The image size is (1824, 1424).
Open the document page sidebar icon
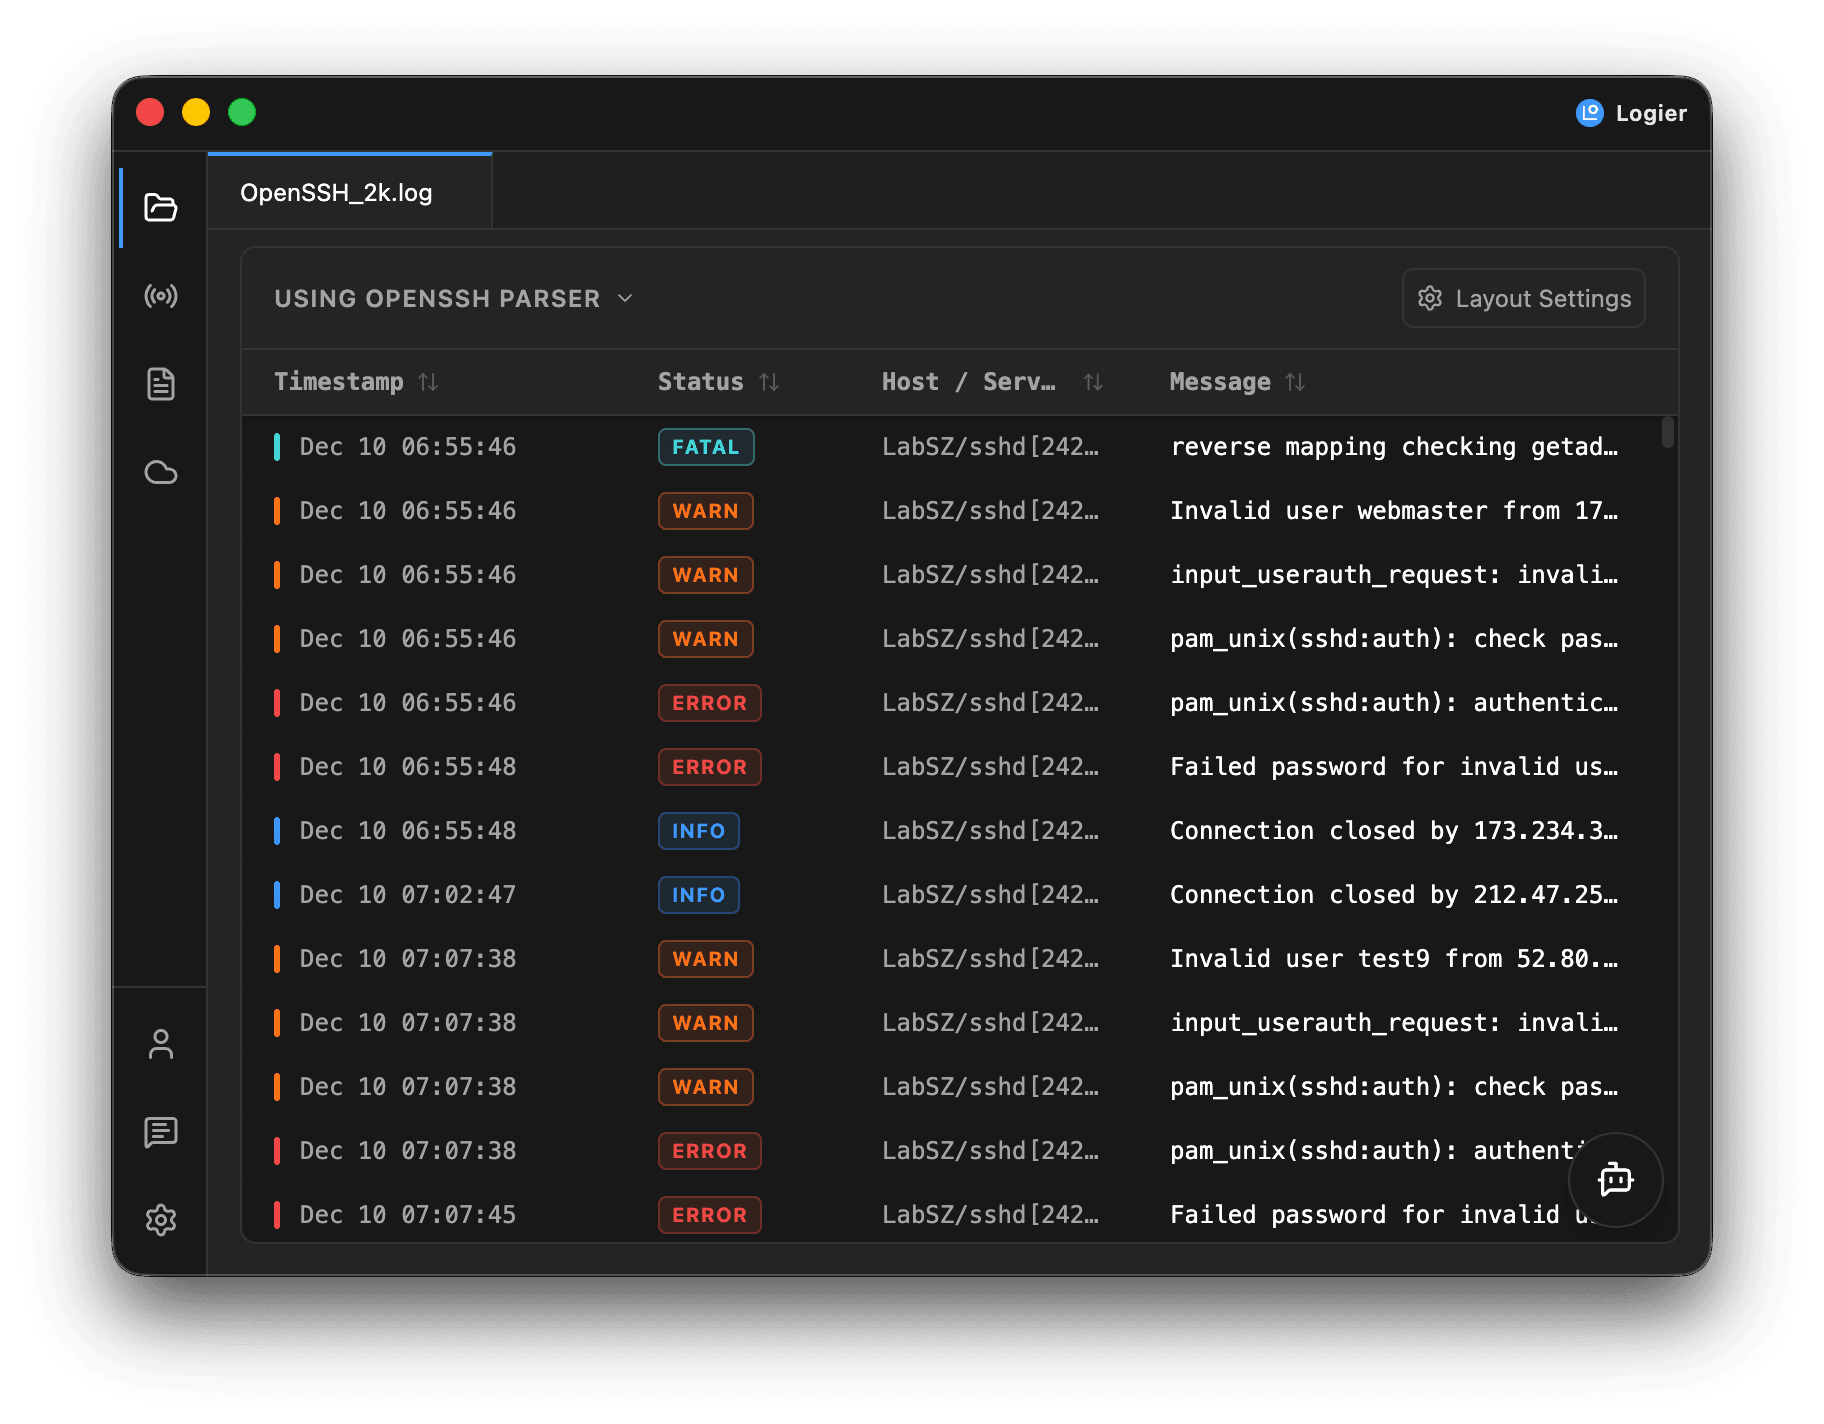160,384
